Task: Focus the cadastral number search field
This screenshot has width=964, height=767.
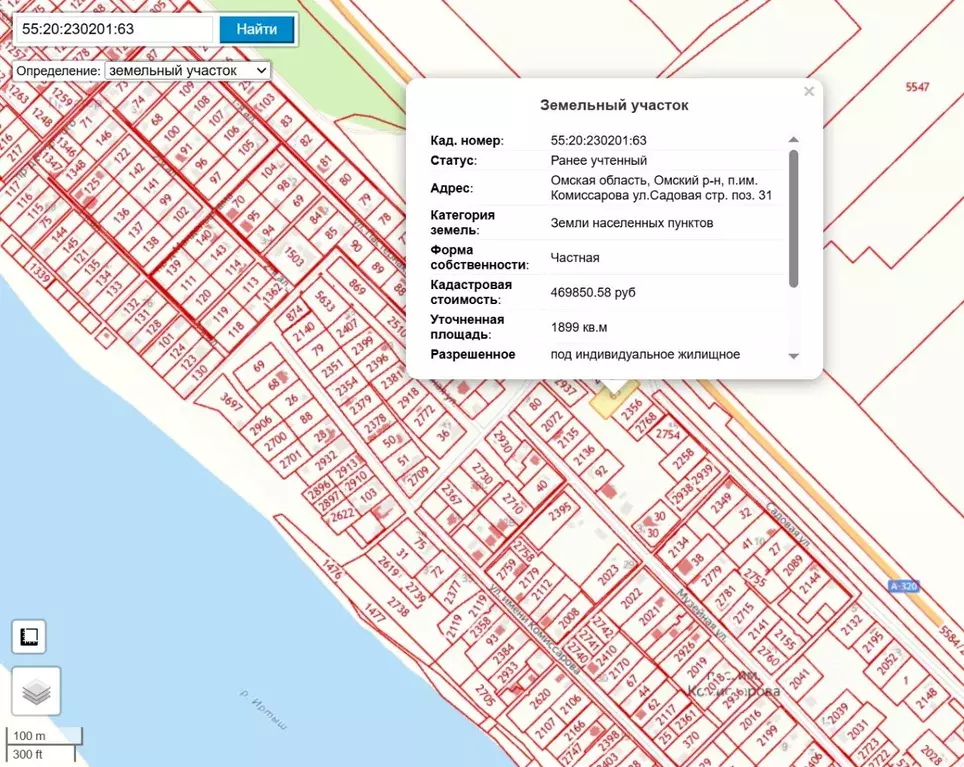Action: click(x=114, y=29)
